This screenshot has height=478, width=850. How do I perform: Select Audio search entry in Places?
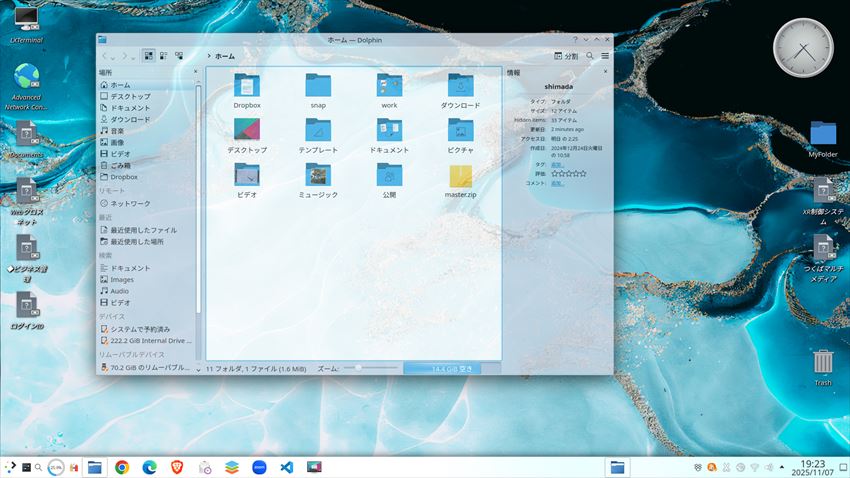coord(146,291)
